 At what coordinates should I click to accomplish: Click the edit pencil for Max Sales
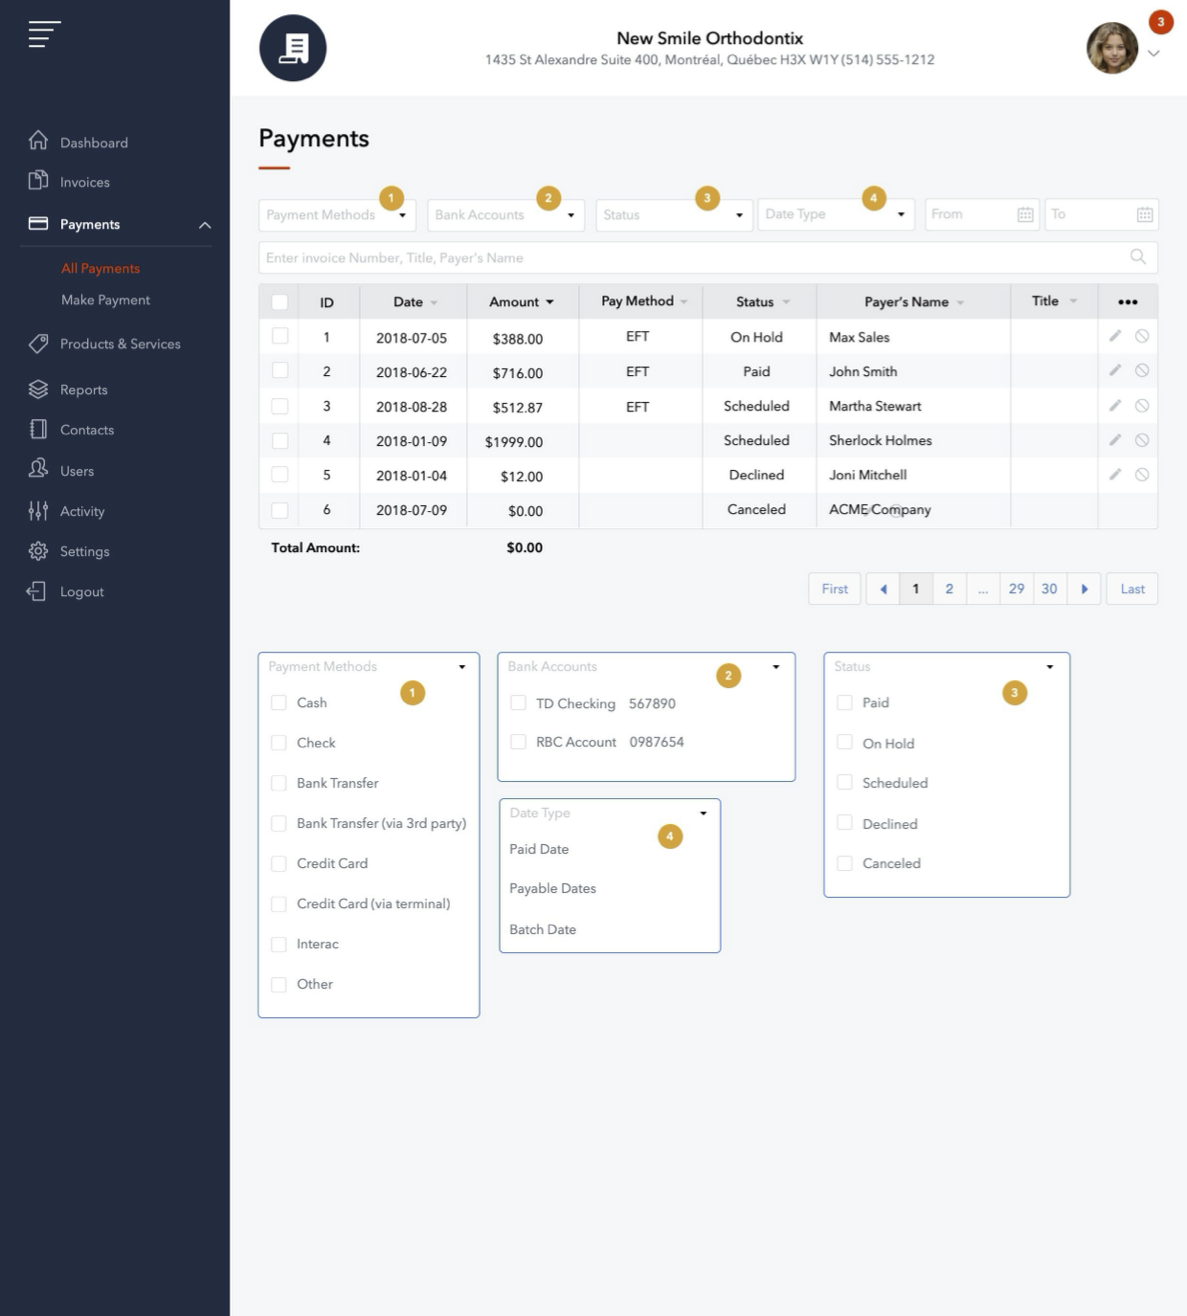[1115, 336]
